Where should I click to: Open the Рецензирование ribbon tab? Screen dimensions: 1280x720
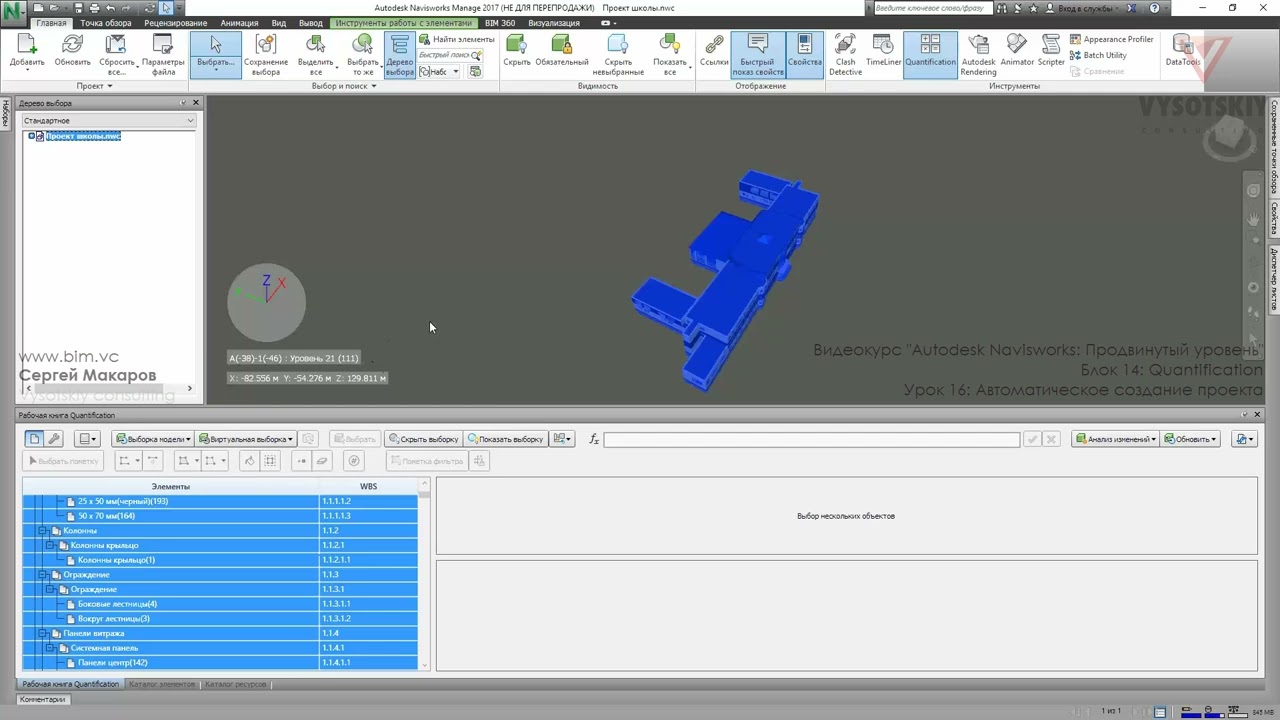pos(176,23)
